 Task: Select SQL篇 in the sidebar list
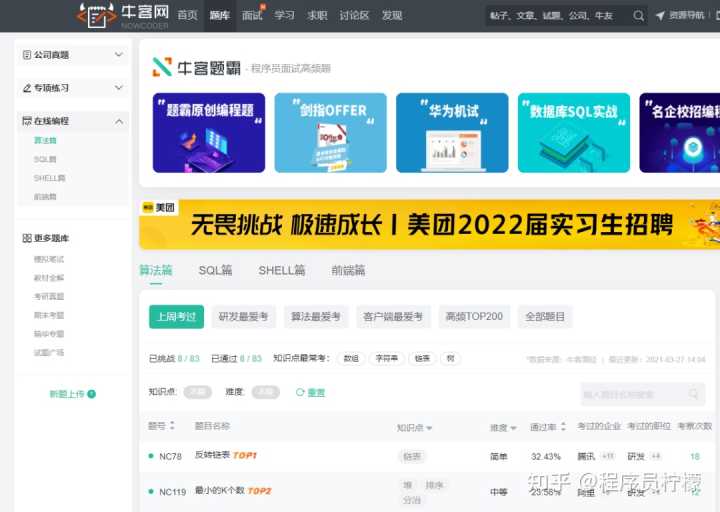tap(45, 159)
